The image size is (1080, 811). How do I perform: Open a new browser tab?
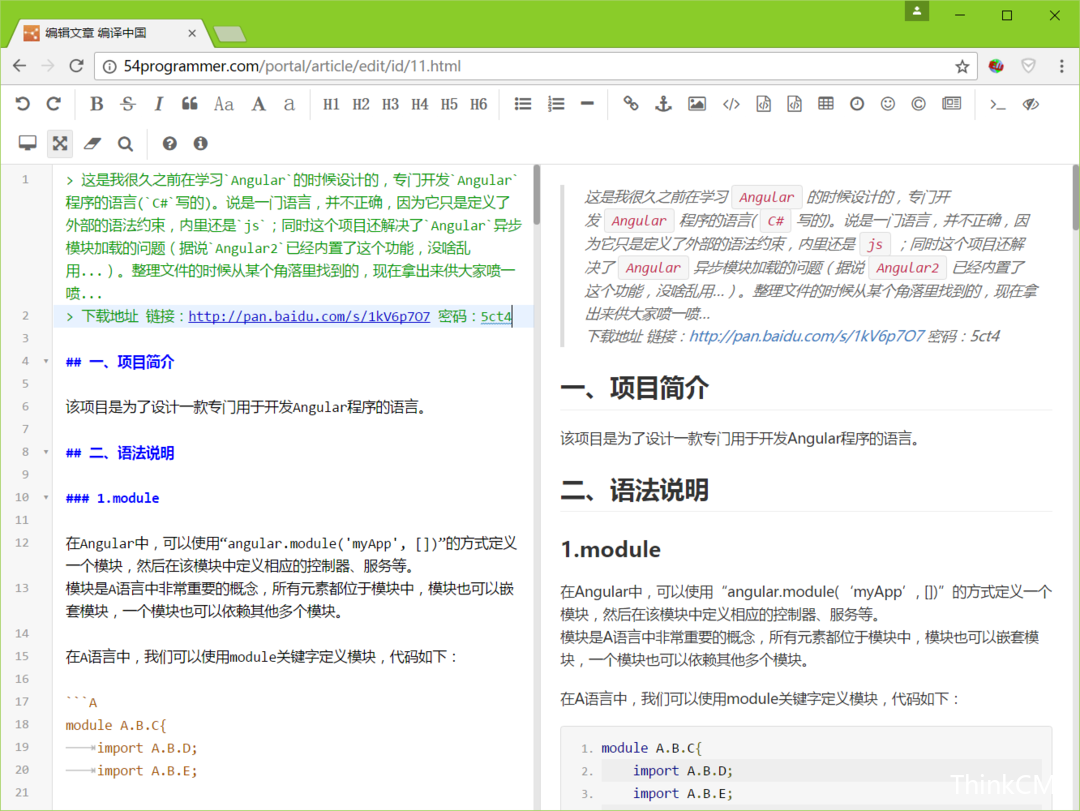229,33
